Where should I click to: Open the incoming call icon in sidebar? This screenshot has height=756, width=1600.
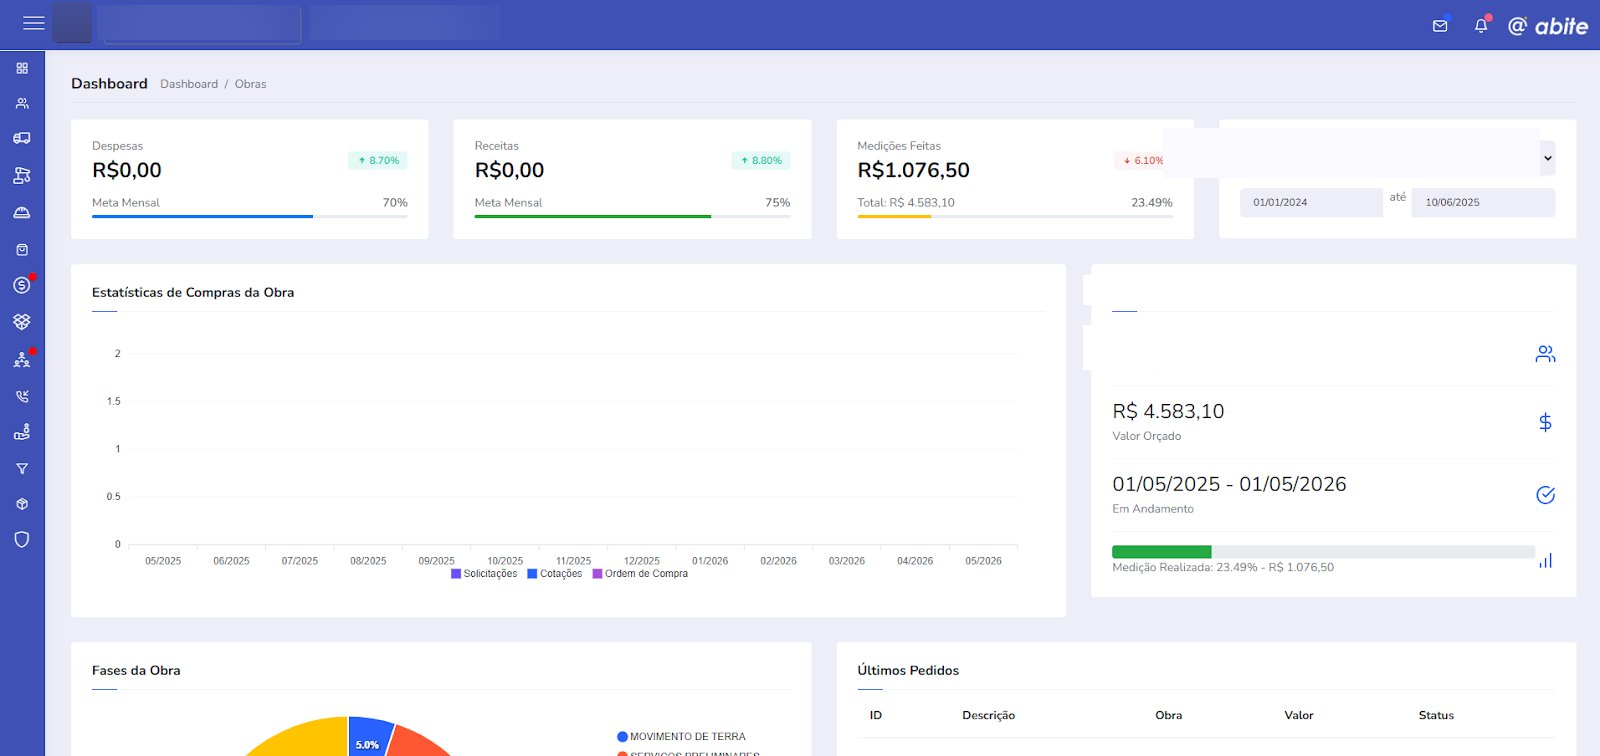coord(22,396)
